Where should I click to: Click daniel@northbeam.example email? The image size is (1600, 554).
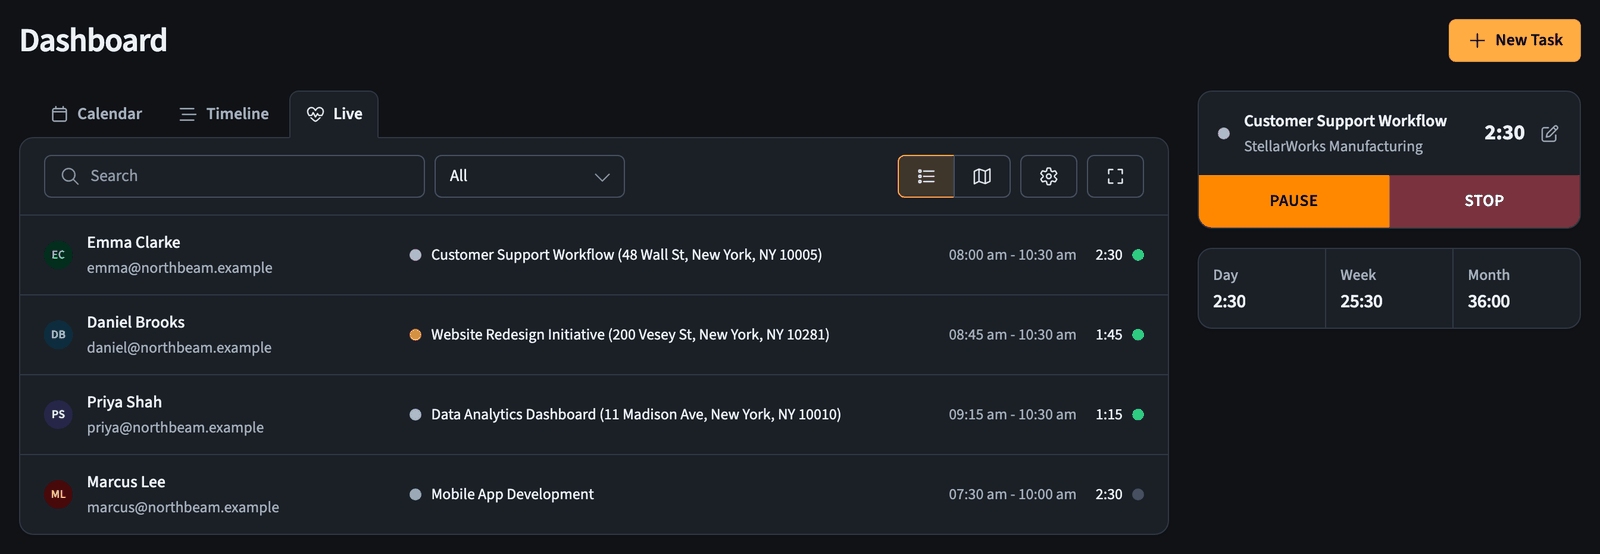click(x=179, y=348)
